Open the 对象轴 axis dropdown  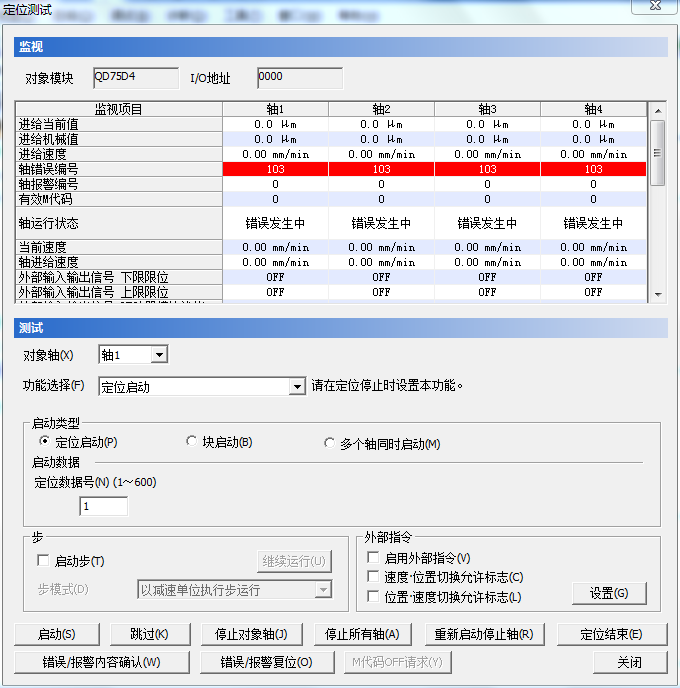click(158, 355)
